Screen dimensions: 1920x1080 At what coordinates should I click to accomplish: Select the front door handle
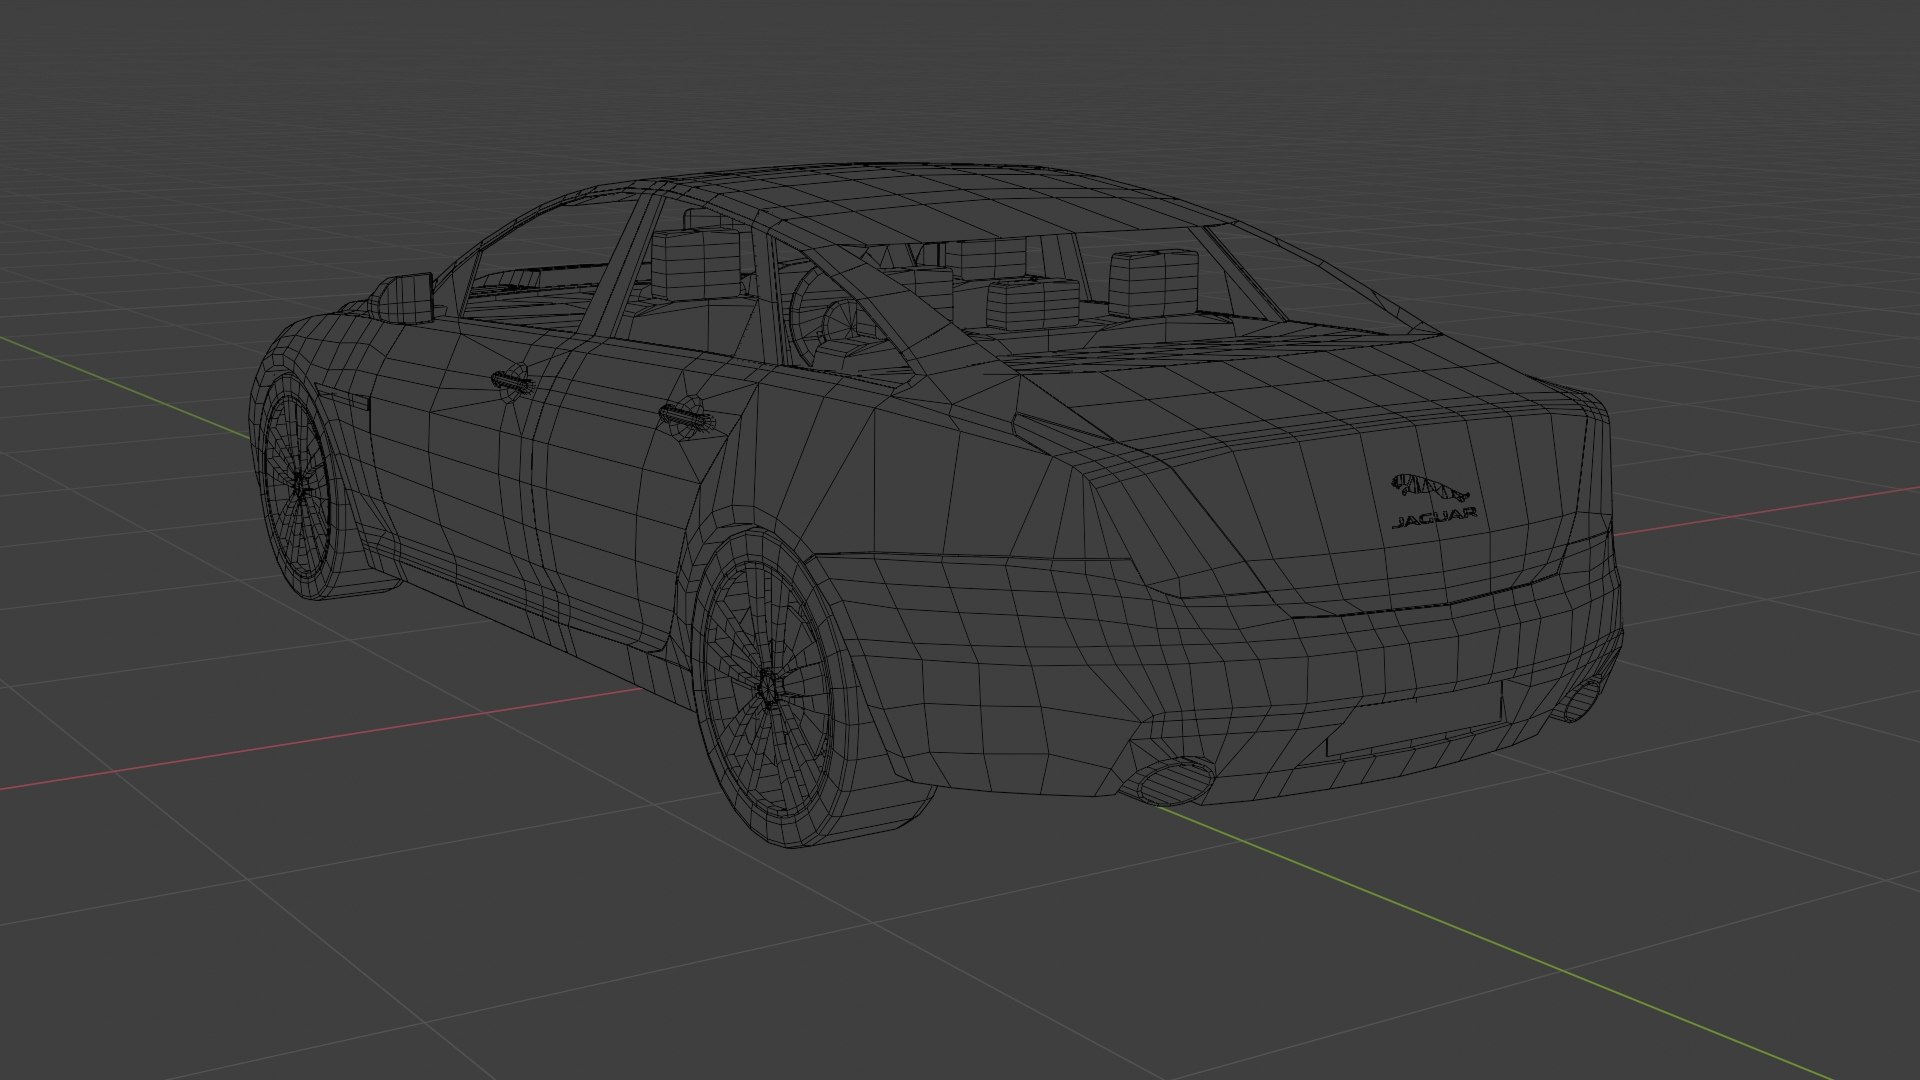pyautogui.click(x=511, y=382)
